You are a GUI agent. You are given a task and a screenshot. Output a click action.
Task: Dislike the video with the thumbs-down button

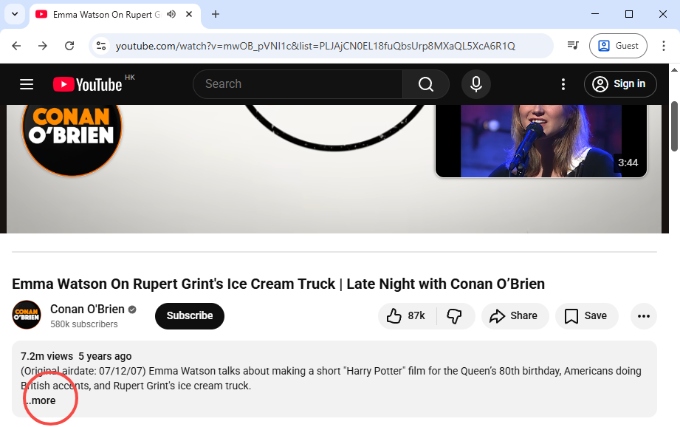(x=454, y=316)
